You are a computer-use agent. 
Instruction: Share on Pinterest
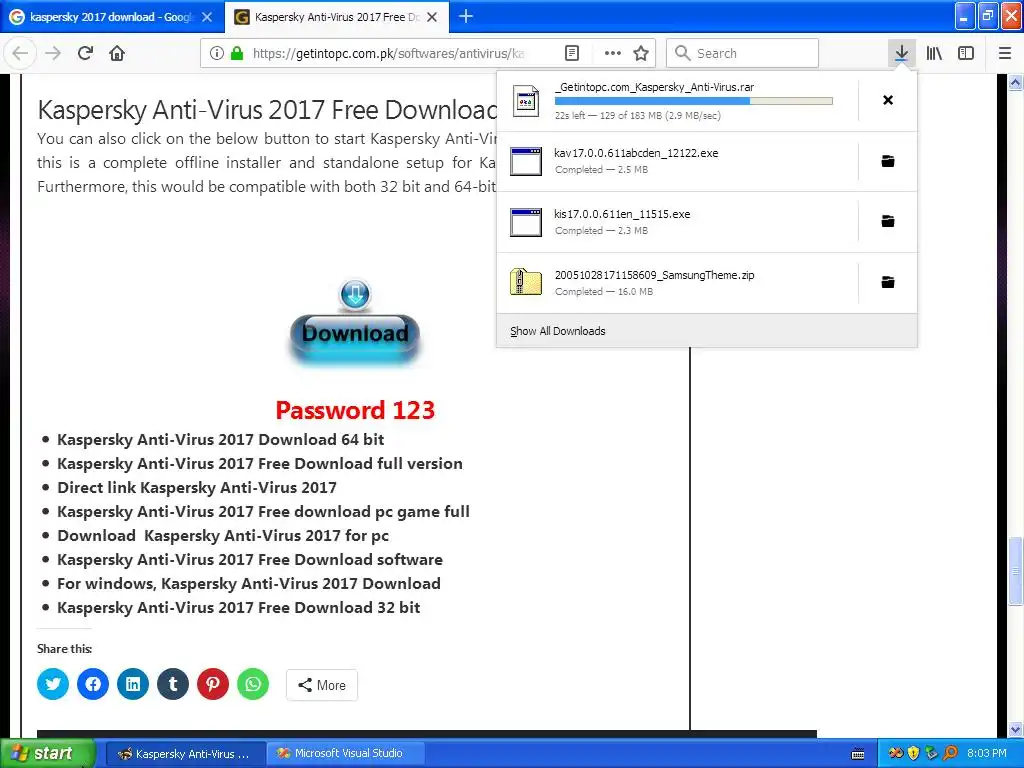point(213,684)
